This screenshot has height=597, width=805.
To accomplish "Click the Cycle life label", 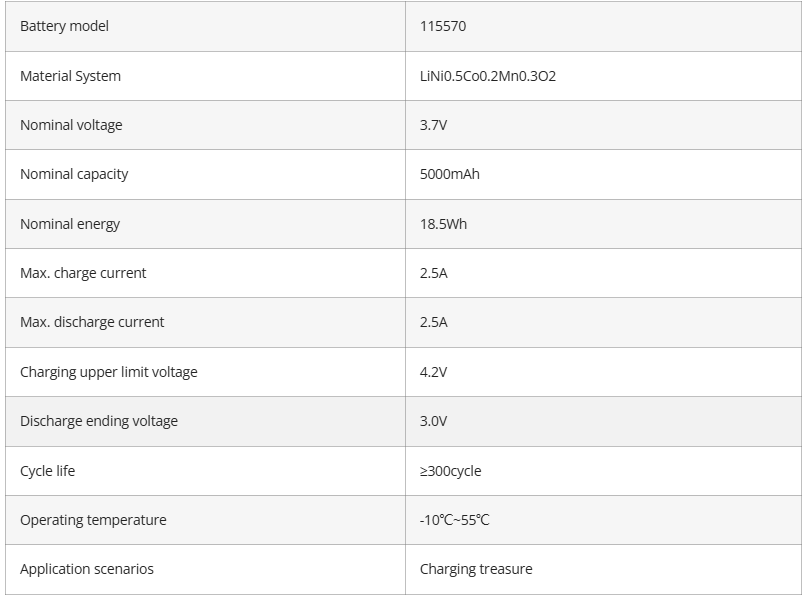I will click(x=47, y=471).
